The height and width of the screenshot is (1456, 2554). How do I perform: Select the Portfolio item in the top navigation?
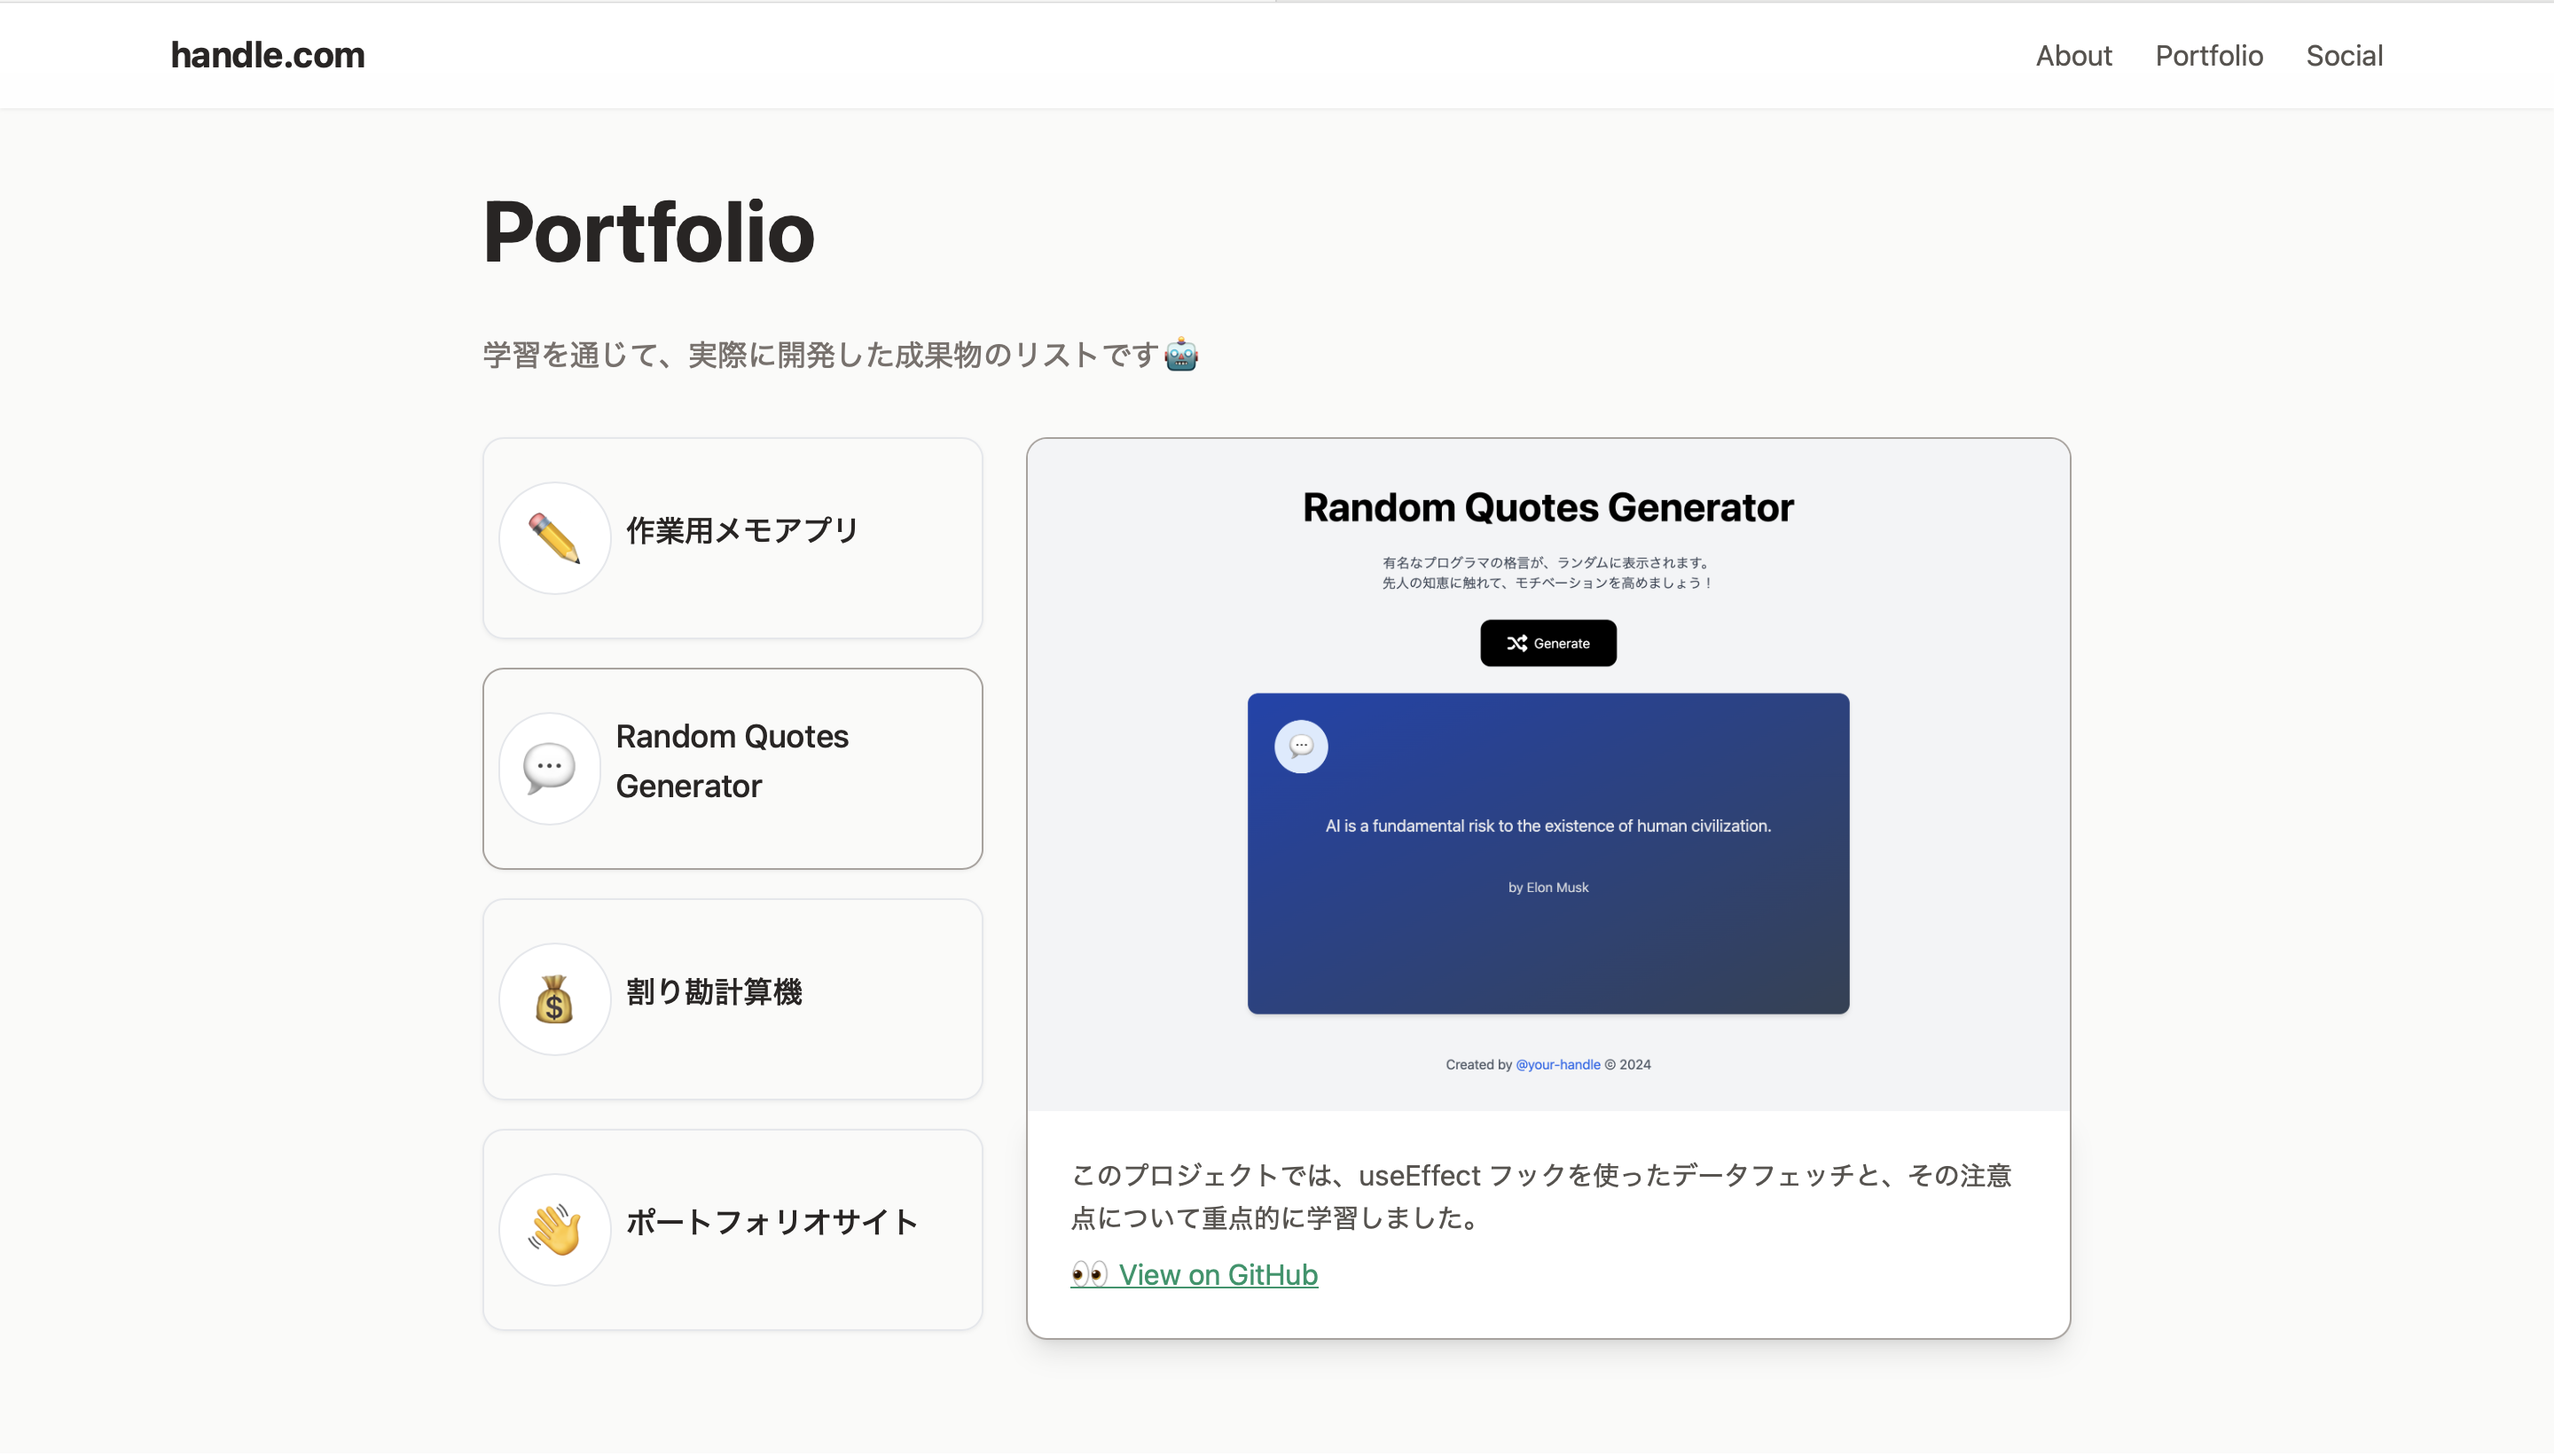click(x=2208, y=55)
